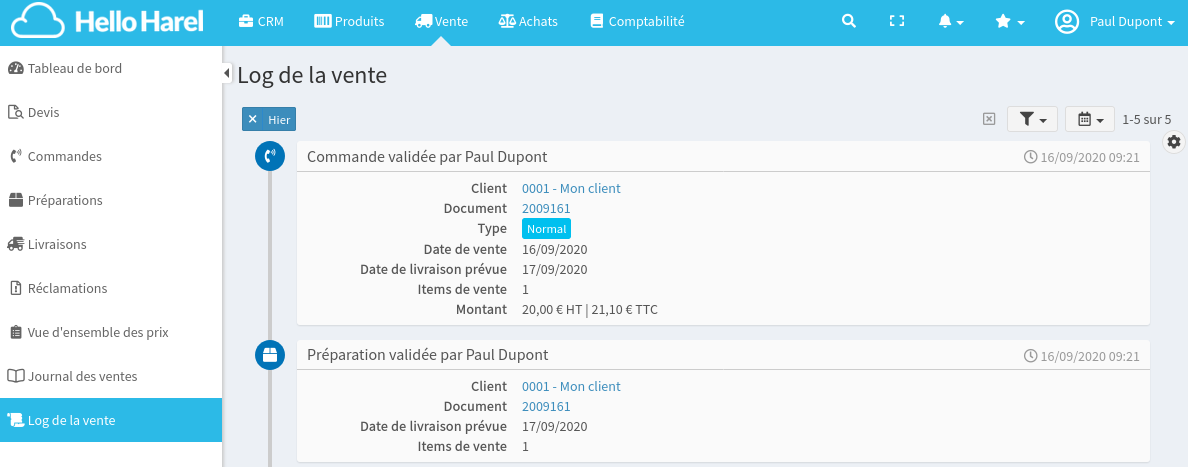Click the settings gear icon
The width and height of the screenshot is (1188, 467).
tap(1174, 142)
